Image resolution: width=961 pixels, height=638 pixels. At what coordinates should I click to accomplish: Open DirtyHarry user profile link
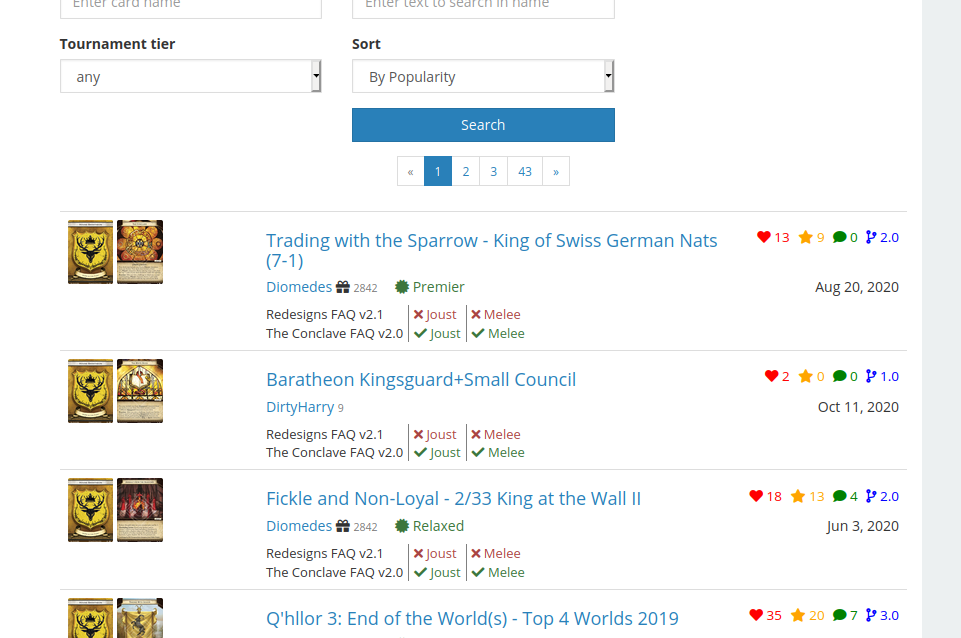click(300, 407)
